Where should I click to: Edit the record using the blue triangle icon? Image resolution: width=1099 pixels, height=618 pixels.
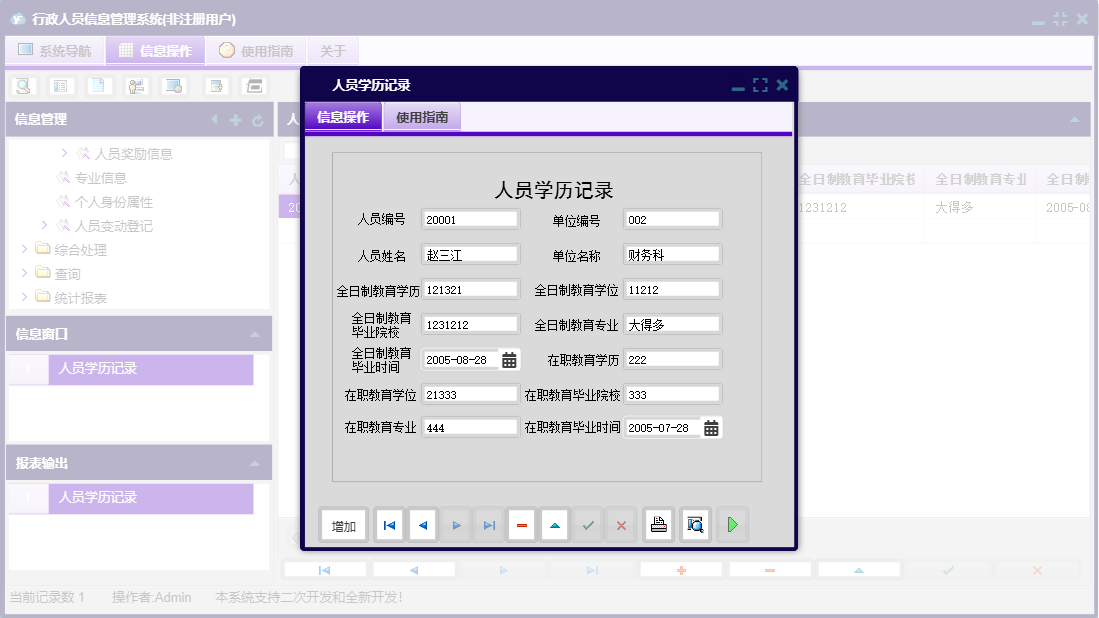[x=554, y=524]
